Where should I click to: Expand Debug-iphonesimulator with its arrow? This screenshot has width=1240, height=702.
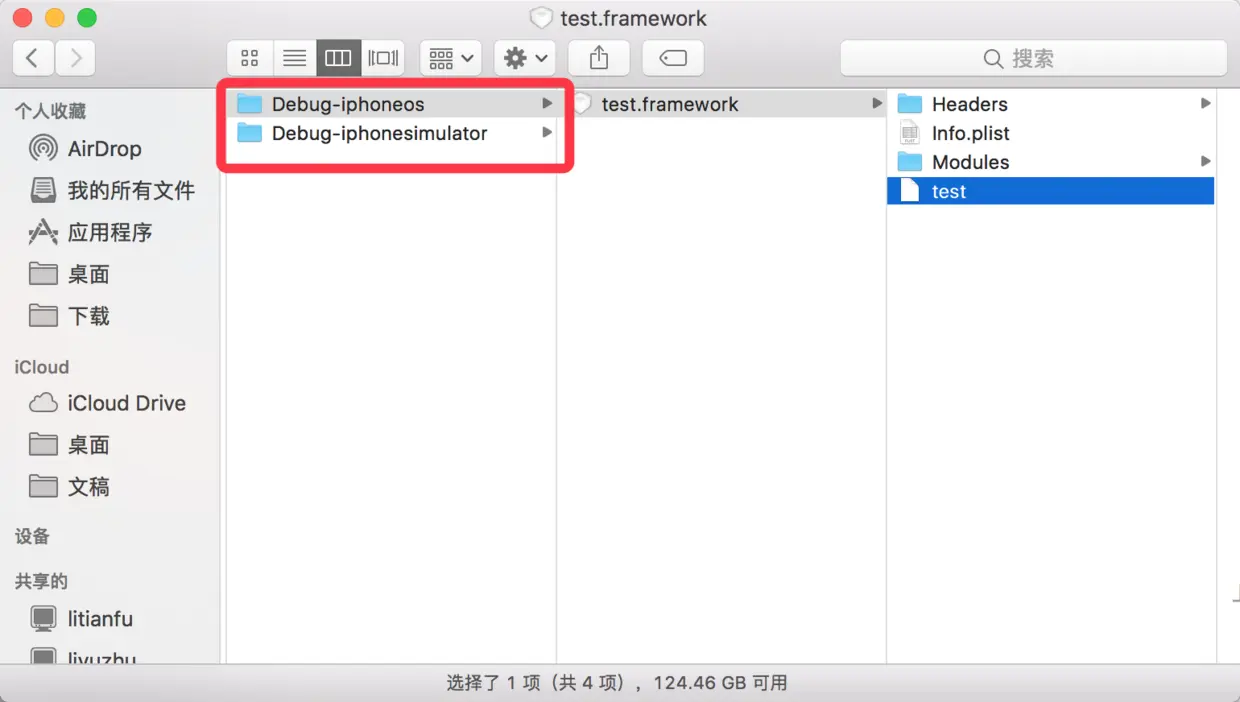coord(547,133)
